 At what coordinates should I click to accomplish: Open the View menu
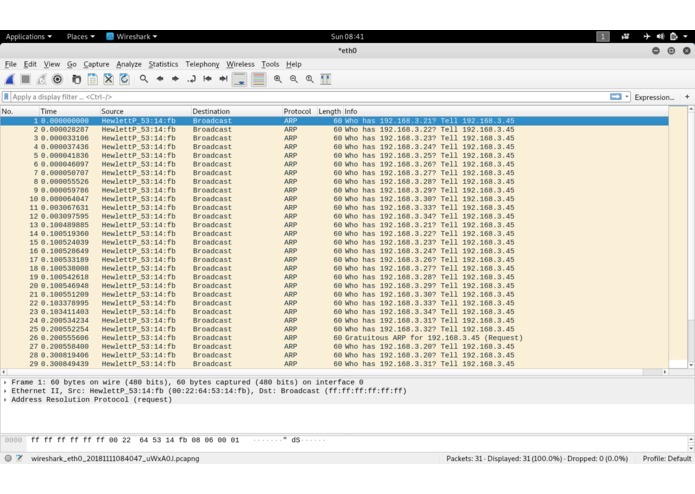pyautogui.click(x=52, y=64)
